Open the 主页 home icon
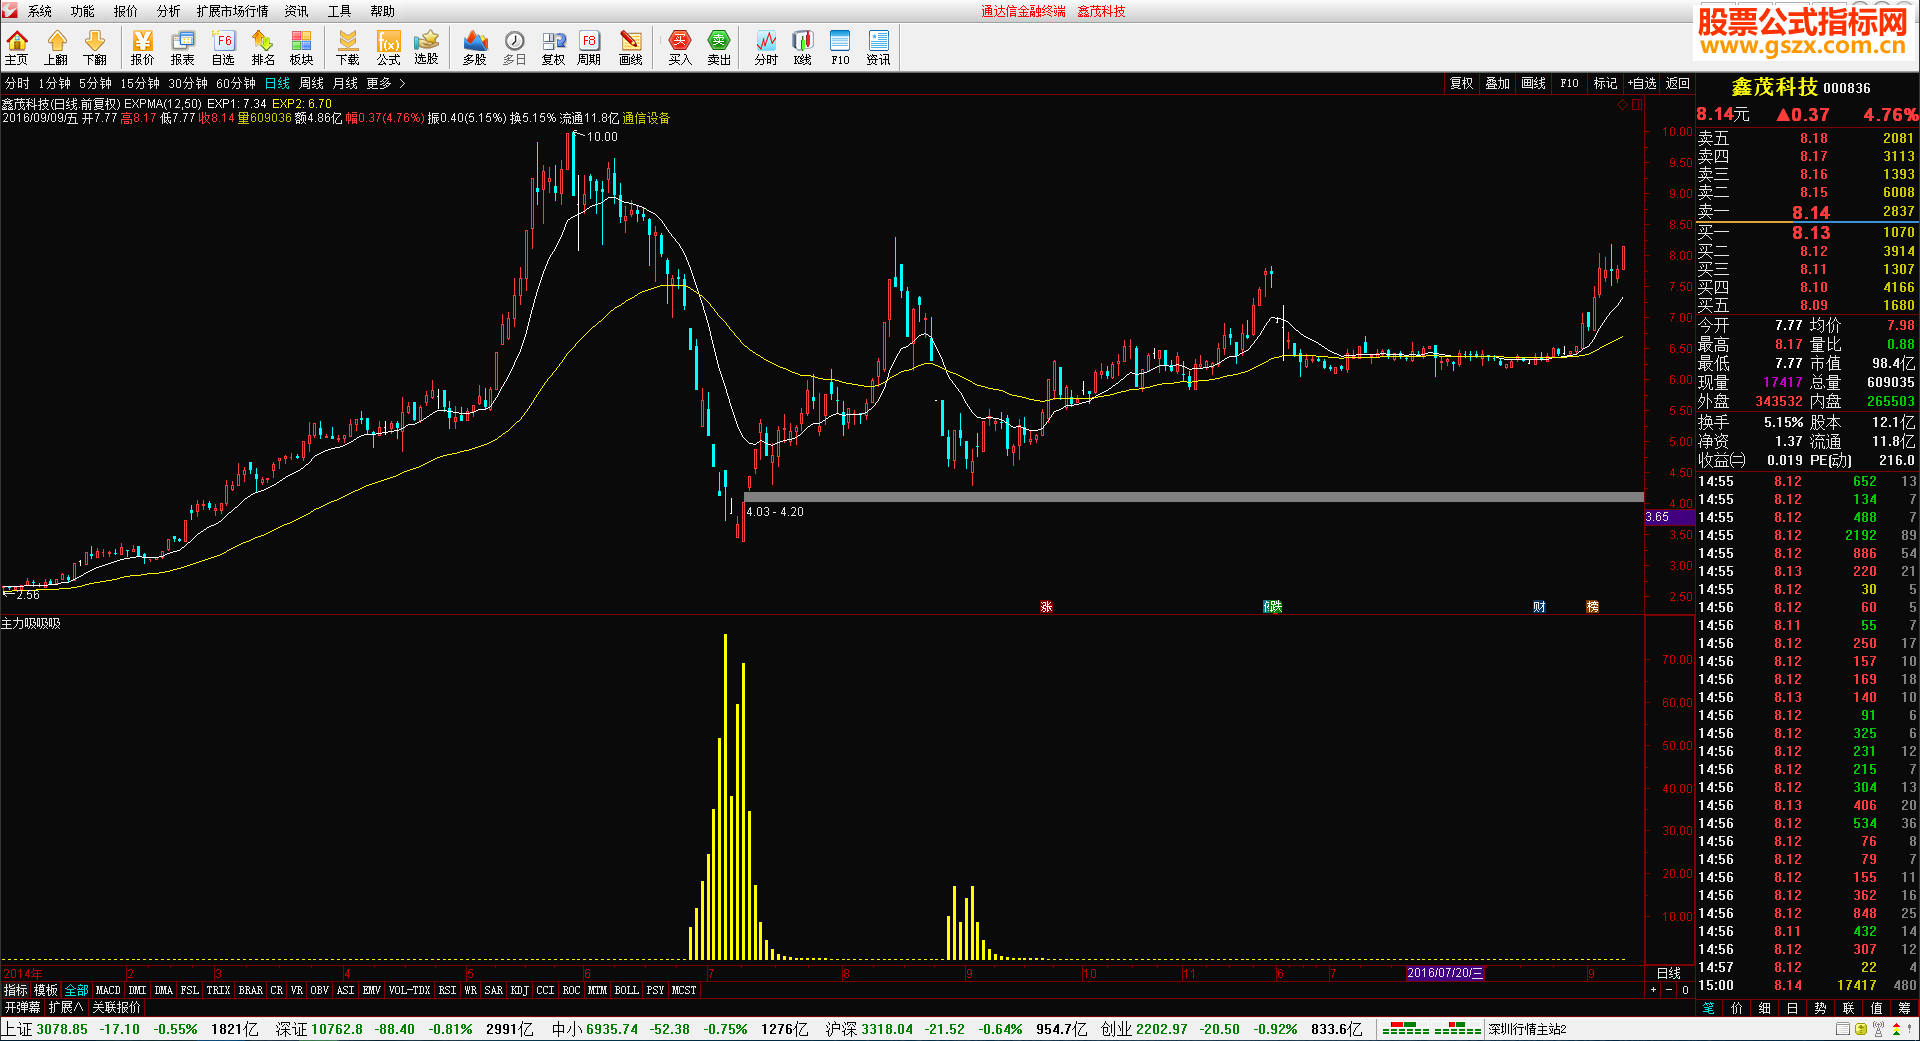The width and height of the screenshot is (1920, 1041). click(17, 47)
